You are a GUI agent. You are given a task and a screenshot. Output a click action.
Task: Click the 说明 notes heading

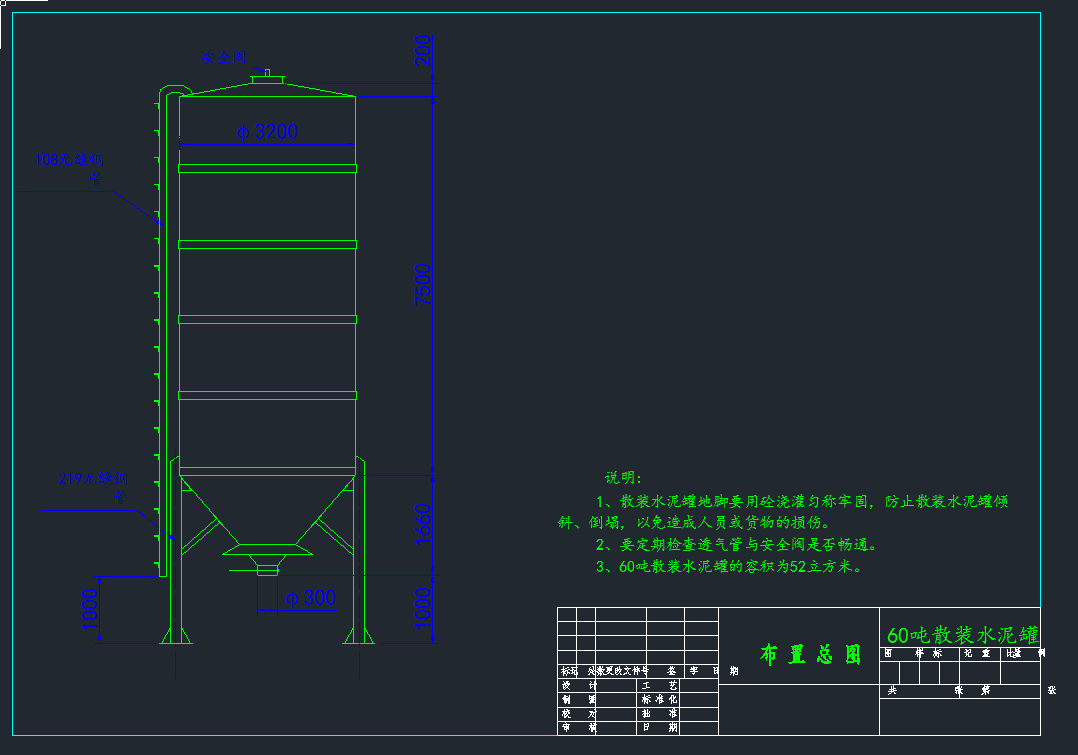click(623, 479)
